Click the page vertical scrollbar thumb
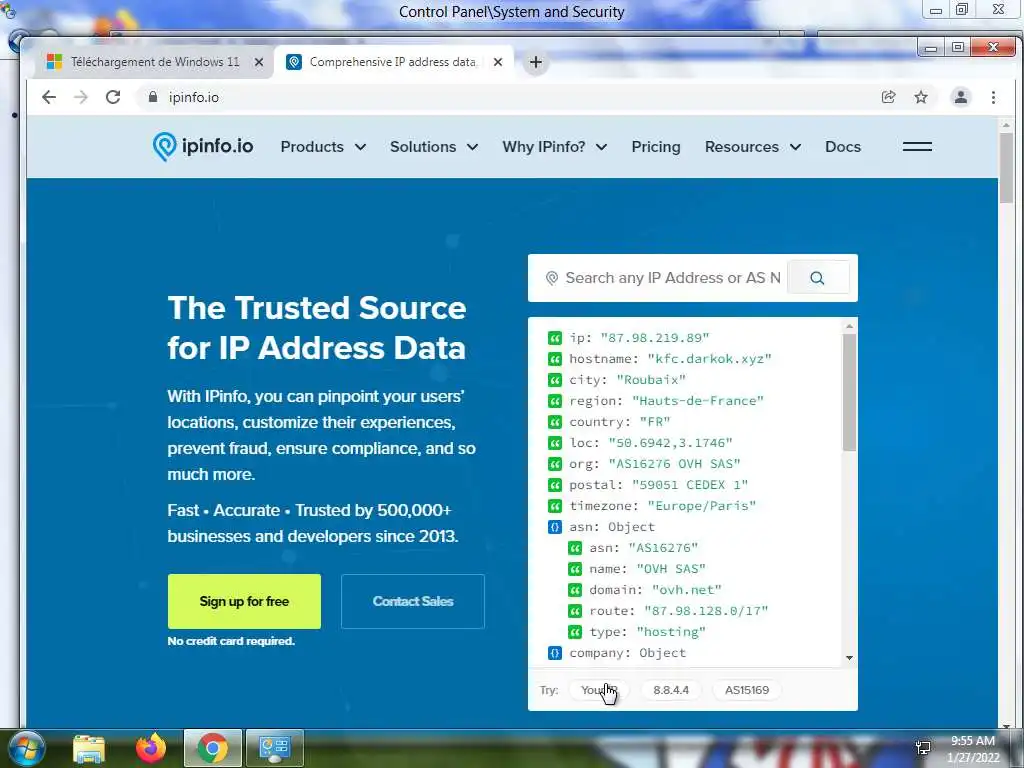Viewport: 1024px width, 768px height. [1006, 168]
